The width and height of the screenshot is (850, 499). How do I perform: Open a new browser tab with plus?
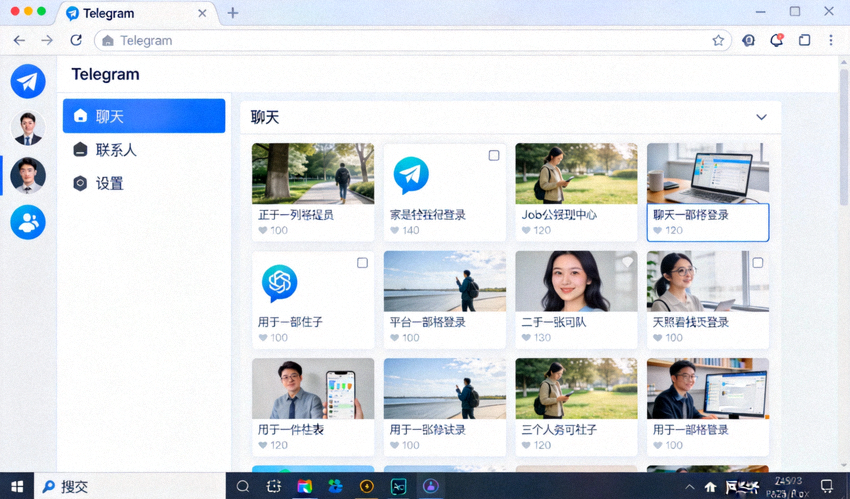(233, 13)
